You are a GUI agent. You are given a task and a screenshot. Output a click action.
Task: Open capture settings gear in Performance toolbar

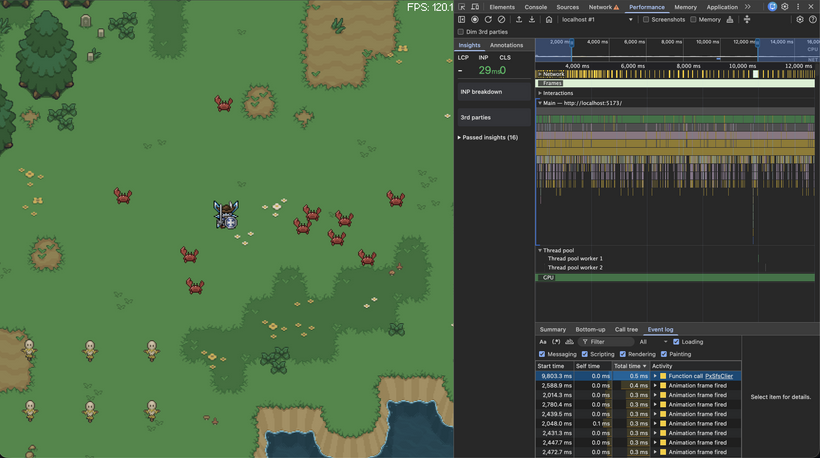coord(800,19)
